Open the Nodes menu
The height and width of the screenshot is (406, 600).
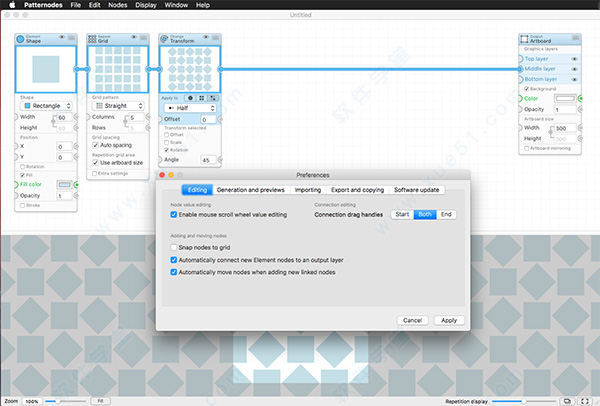[117, 5]
